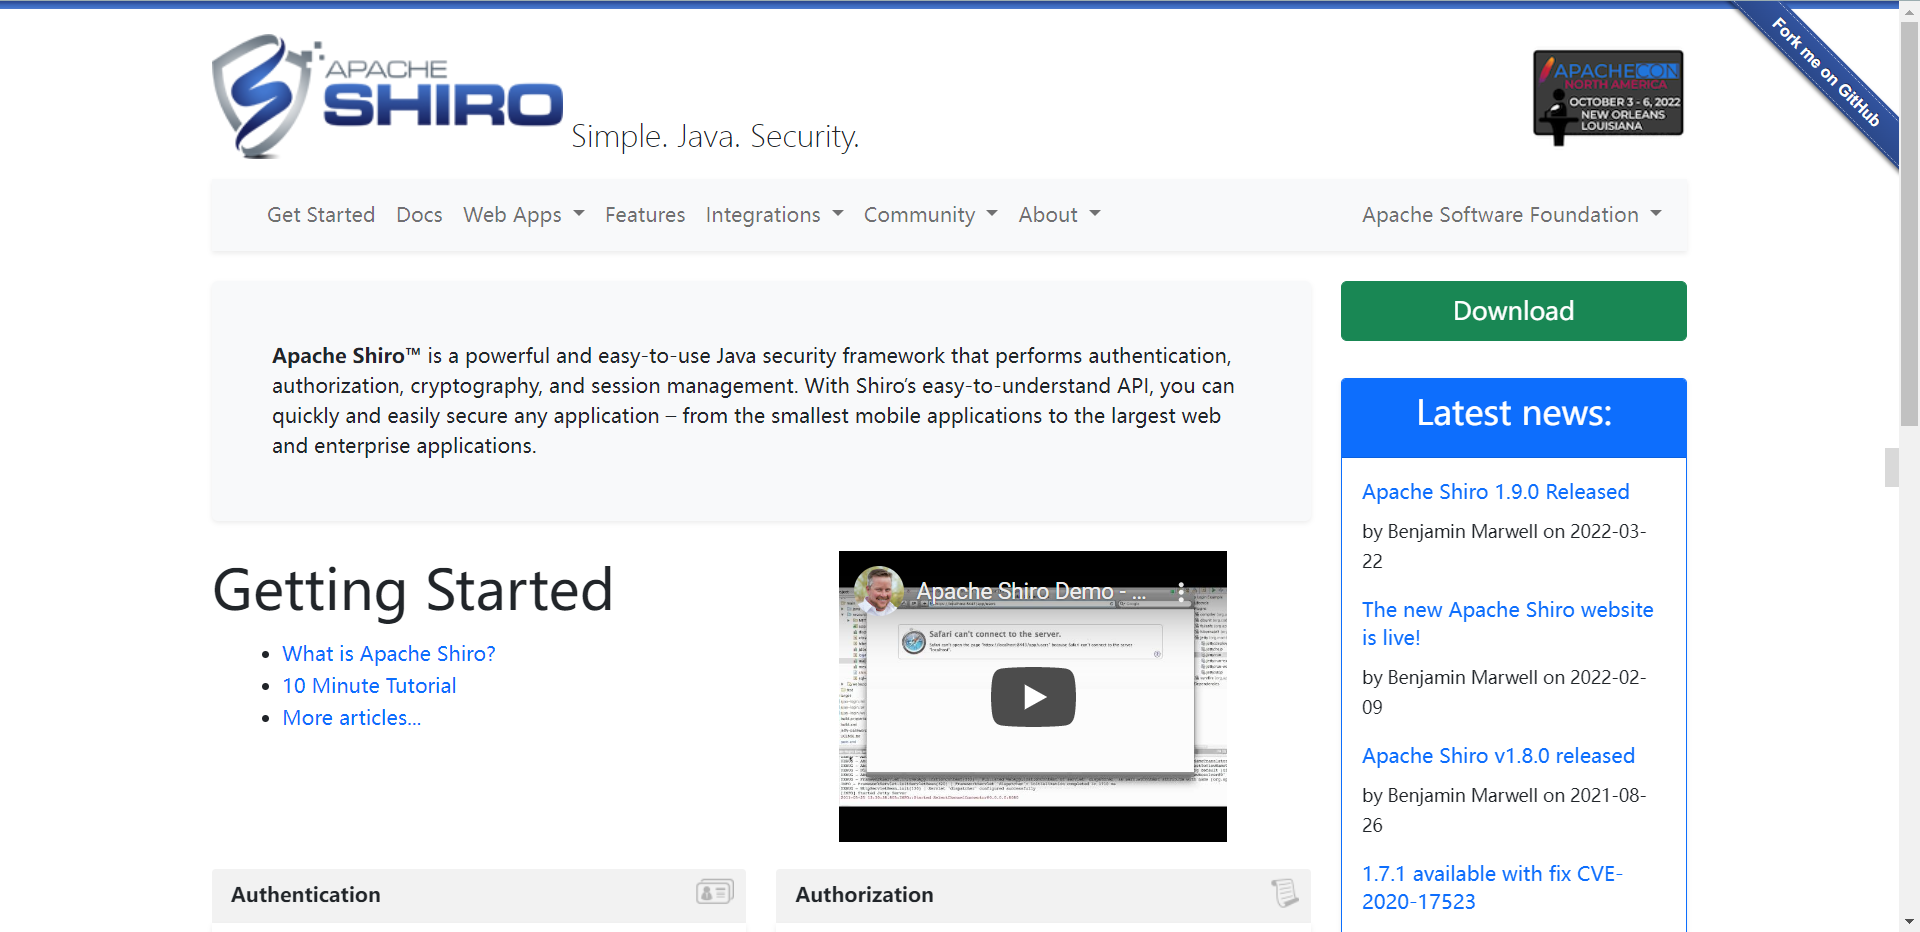The width and height of the screenshot is (1920, 932).
Task: Open the Apache Shiro v1.8.0 released article
Action: click(1499, 756)
